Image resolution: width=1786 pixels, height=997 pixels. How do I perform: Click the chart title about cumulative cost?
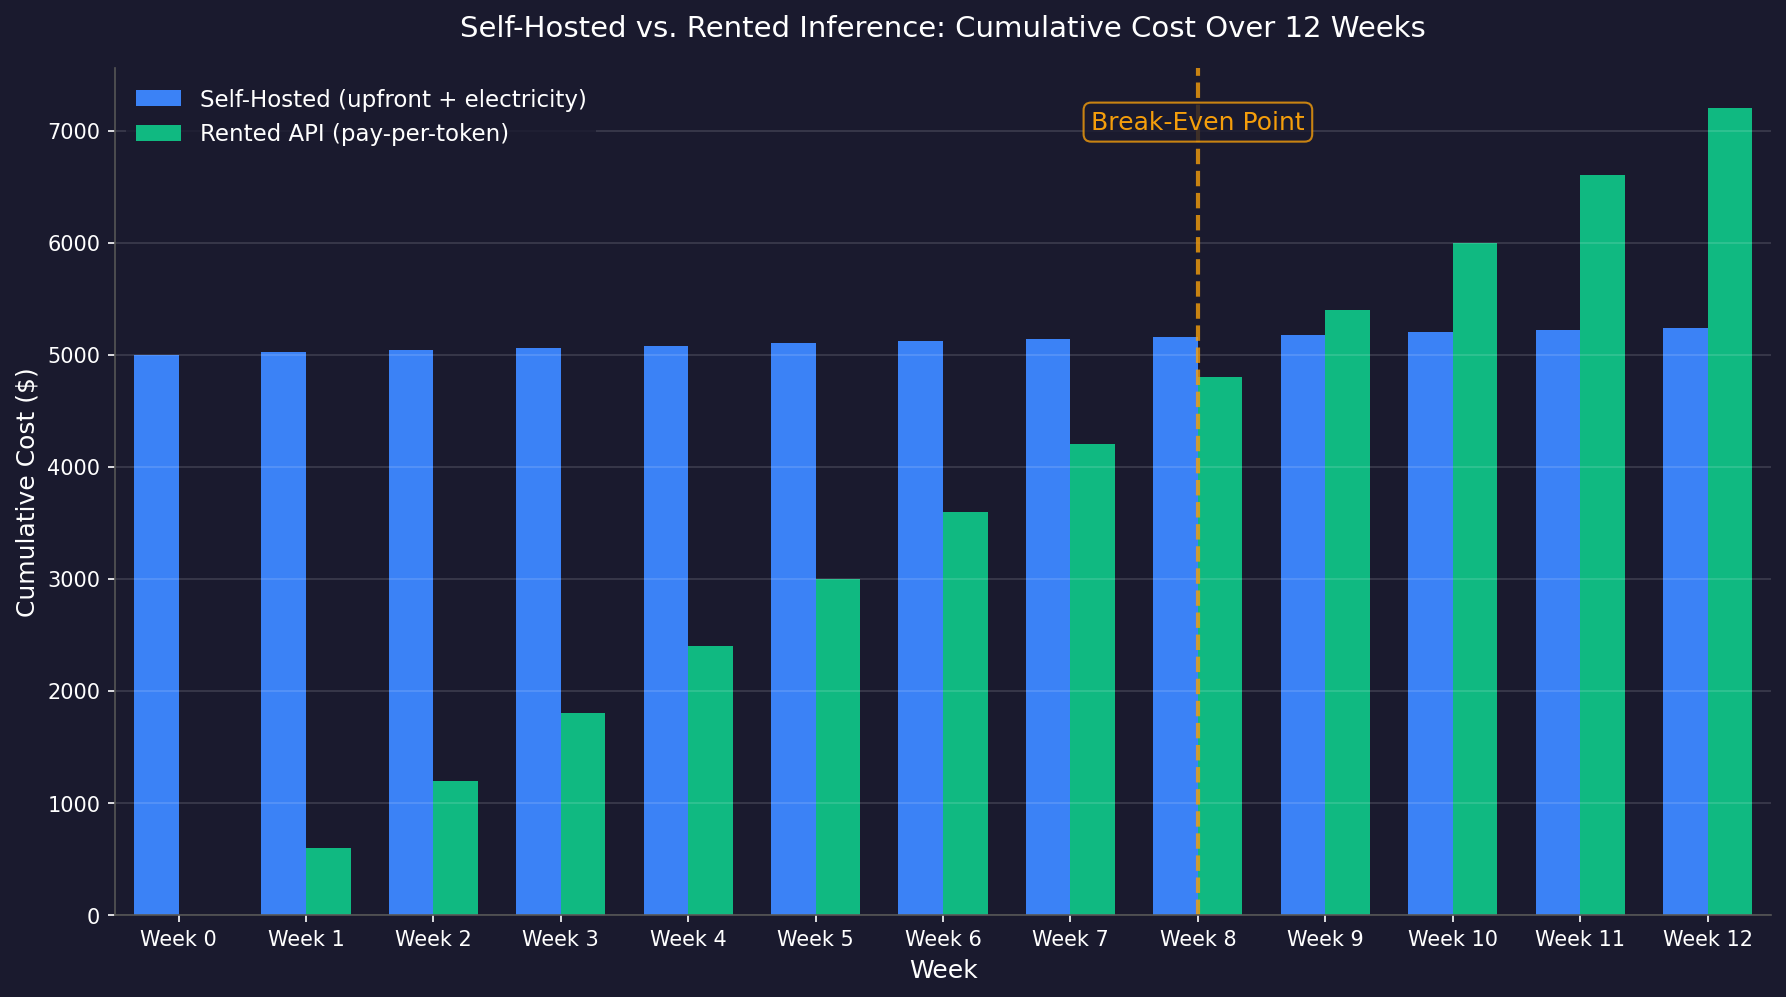pos(942,28)
